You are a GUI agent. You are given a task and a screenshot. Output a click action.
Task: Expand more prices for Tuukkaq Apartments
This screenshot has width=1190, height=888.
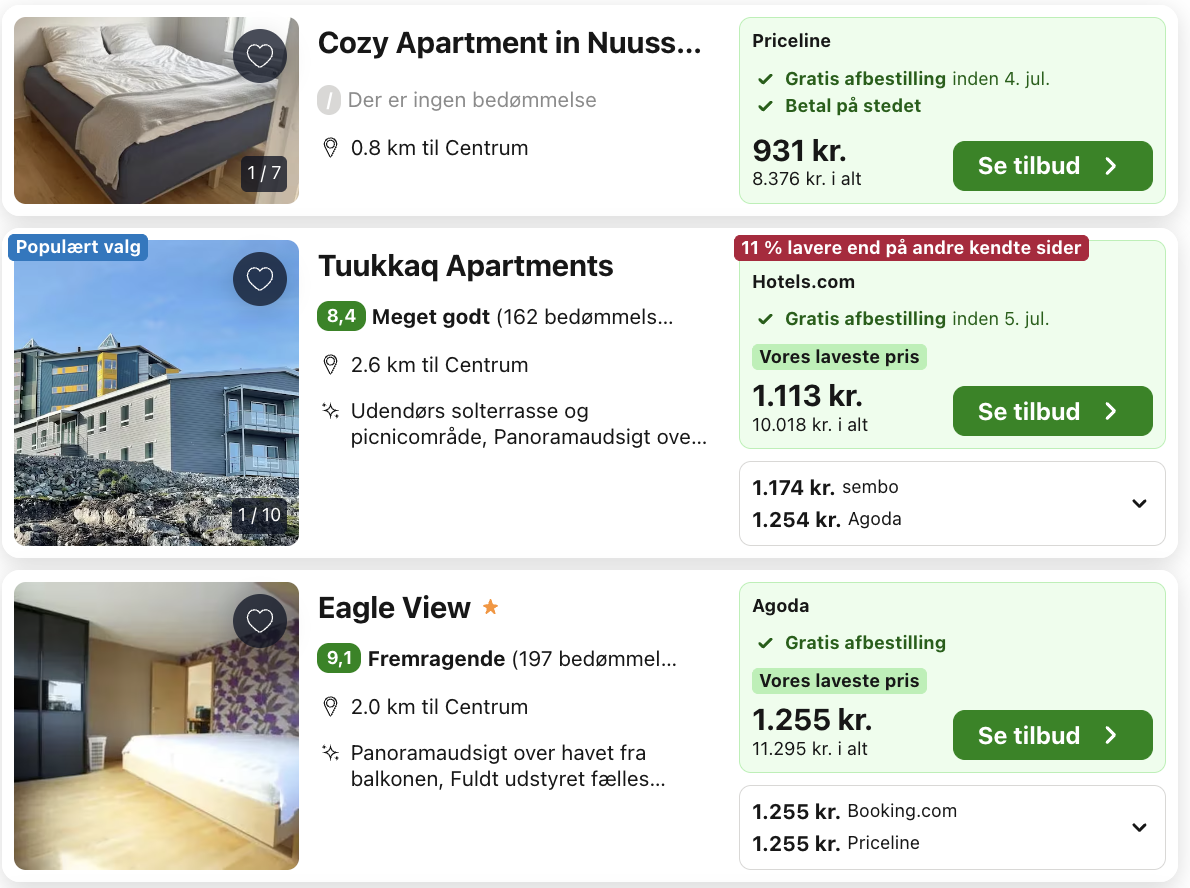[1139, 503]
